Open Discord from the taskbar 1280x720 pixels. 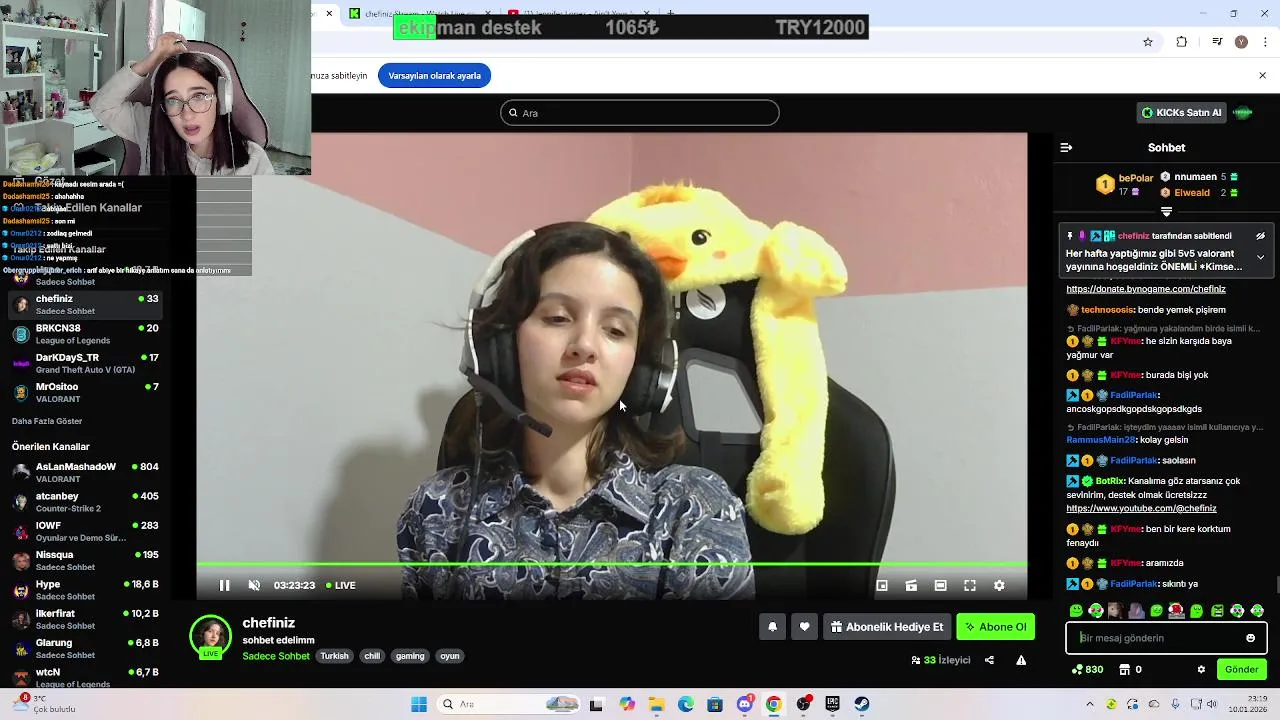point(744,704)
